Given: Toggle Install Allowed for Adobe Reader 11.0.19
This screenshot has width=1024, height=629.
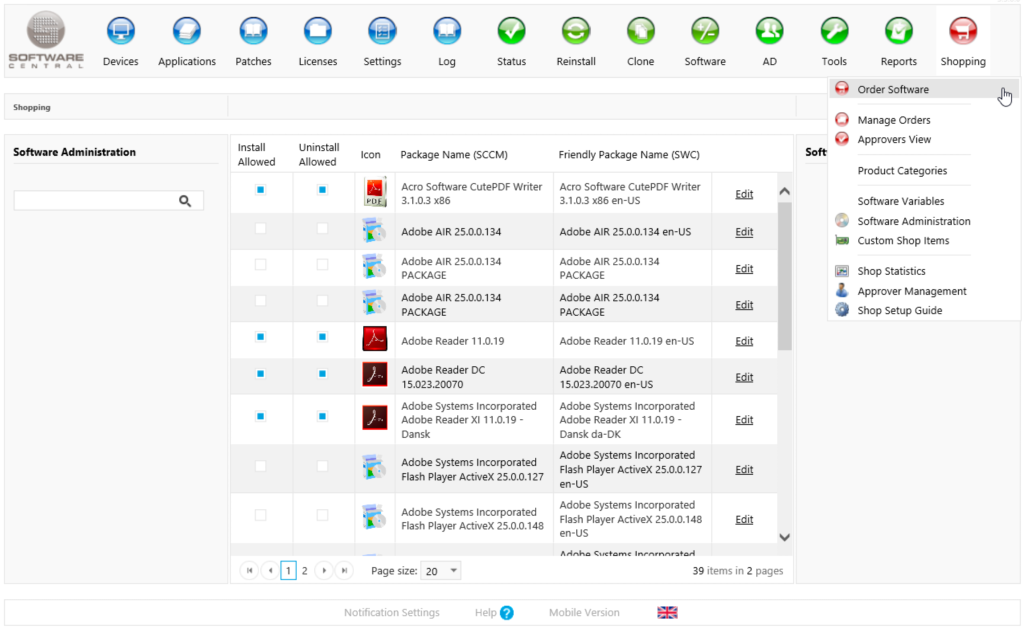Looking at the screenshot, I should (261, 337).
